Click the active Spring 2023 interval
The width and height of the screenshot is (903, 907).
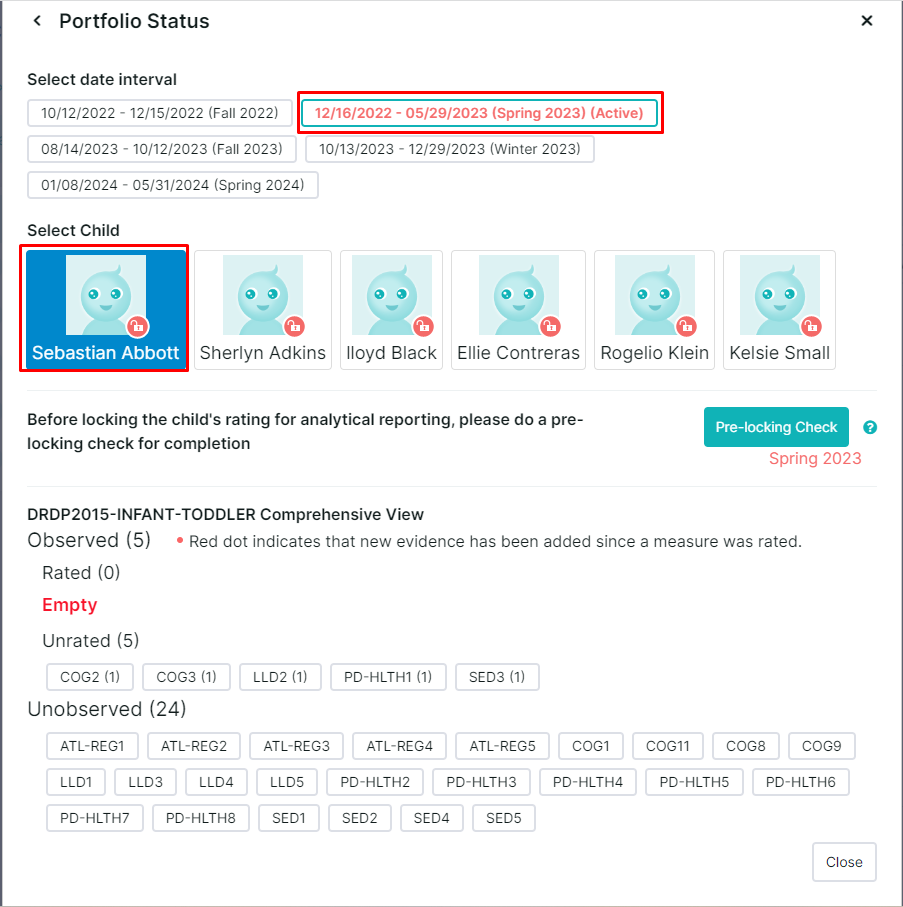point(479,113)
